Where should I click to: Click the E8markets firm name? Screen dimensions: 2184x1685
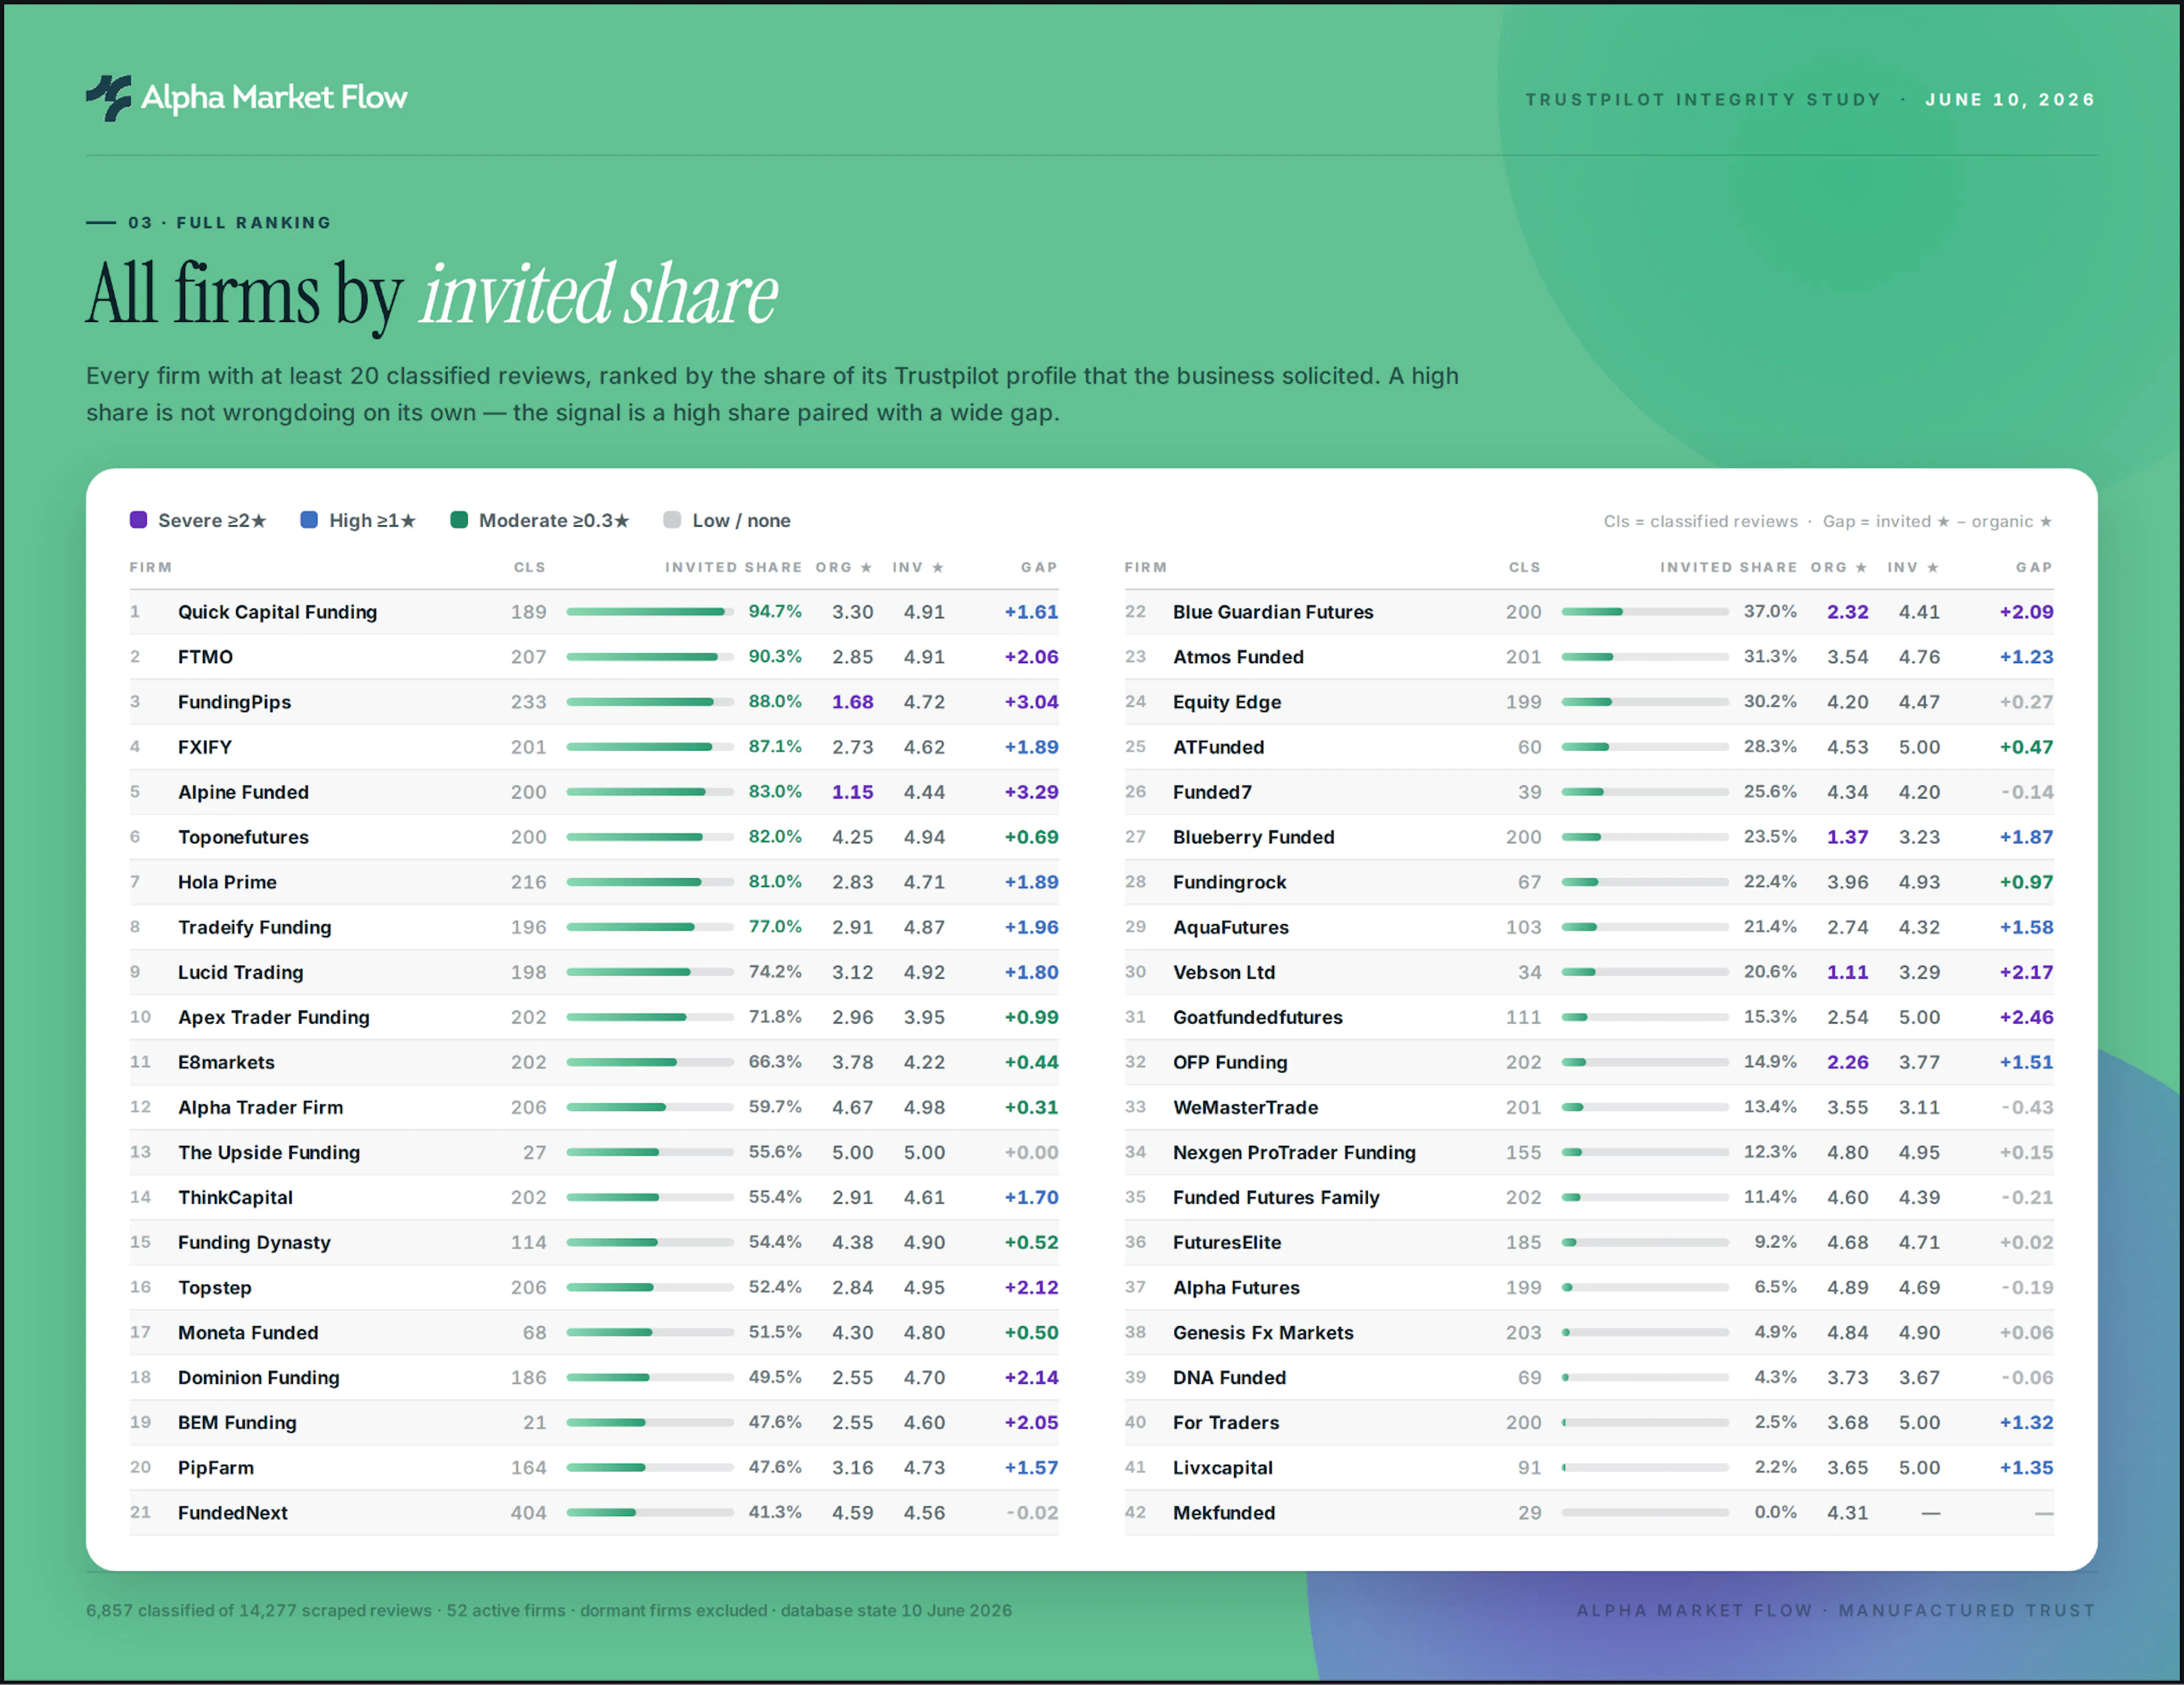pos(226,1062)
